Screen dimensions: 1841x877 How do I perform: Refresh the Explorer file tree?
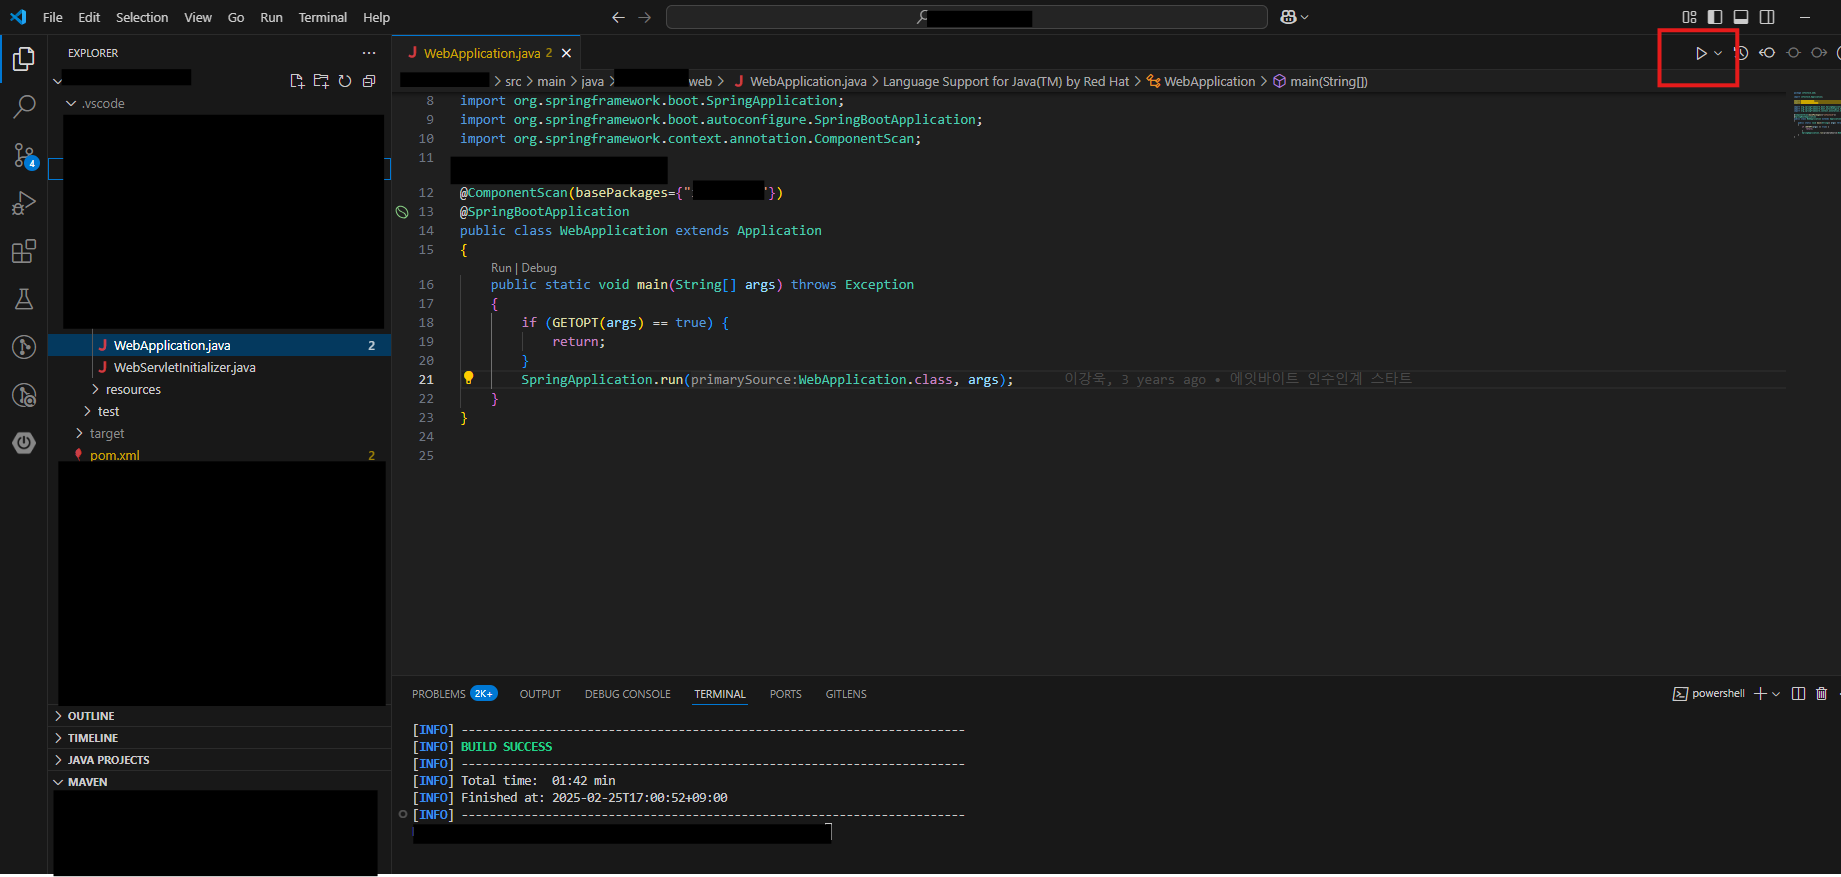(345, 81)
